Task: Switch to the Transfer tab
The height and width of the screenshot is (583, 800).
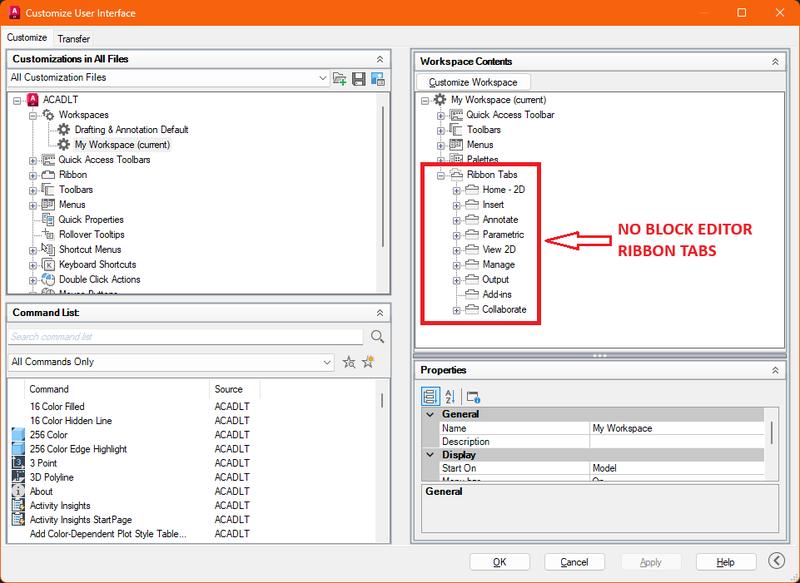Action: pos(73,39)
